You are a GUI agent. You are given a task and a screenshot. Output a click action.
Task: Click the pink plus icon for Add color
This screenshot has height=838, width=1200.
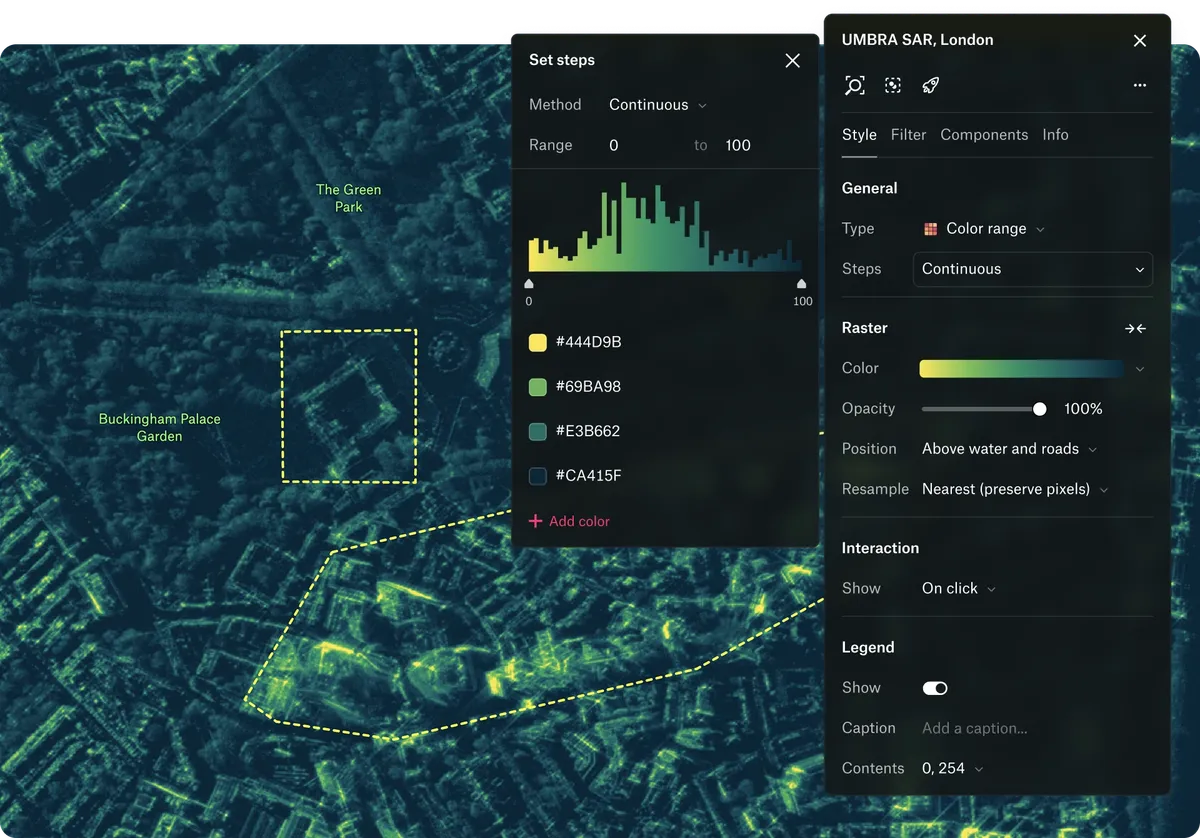pyautogui.click(x=535, y=521)
